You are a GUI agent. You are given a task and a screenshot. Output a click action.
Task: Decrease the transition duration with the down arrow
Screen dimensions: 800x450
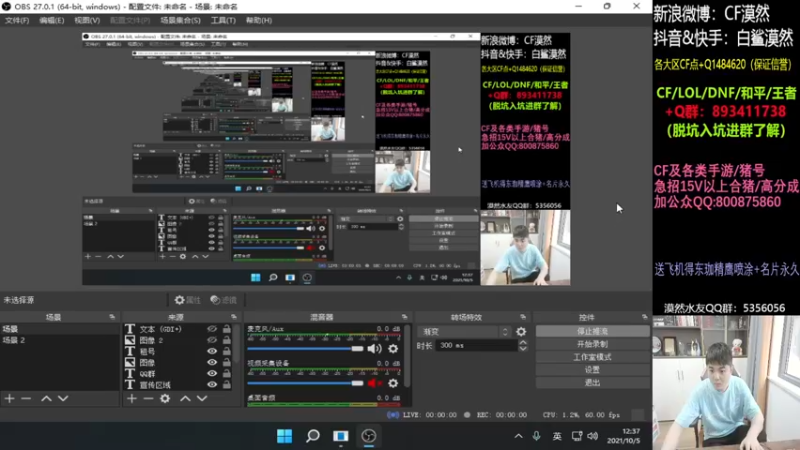(523, 348)
